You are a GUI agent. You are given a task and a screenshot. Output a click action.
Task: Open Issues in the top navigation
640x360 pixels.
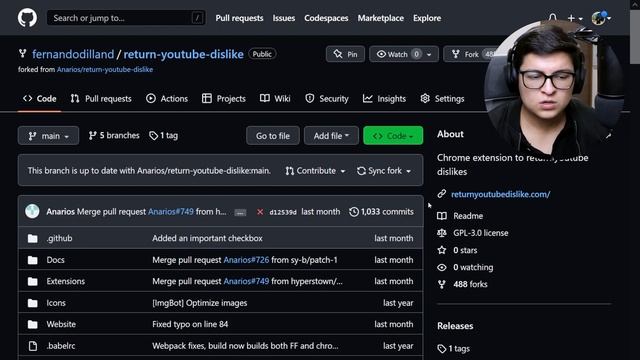(284, 18)
